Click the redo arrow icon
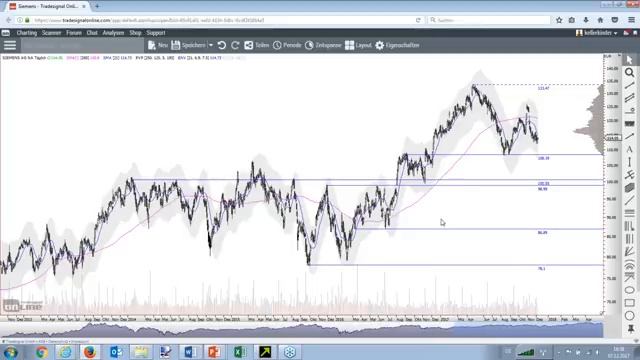Screen dimensions: 640x360 [235, 45]
